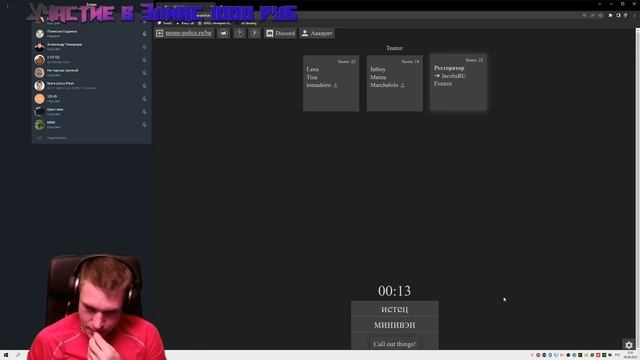
Task: Select the word 'минивэн'
Action: tap(394, 325)
